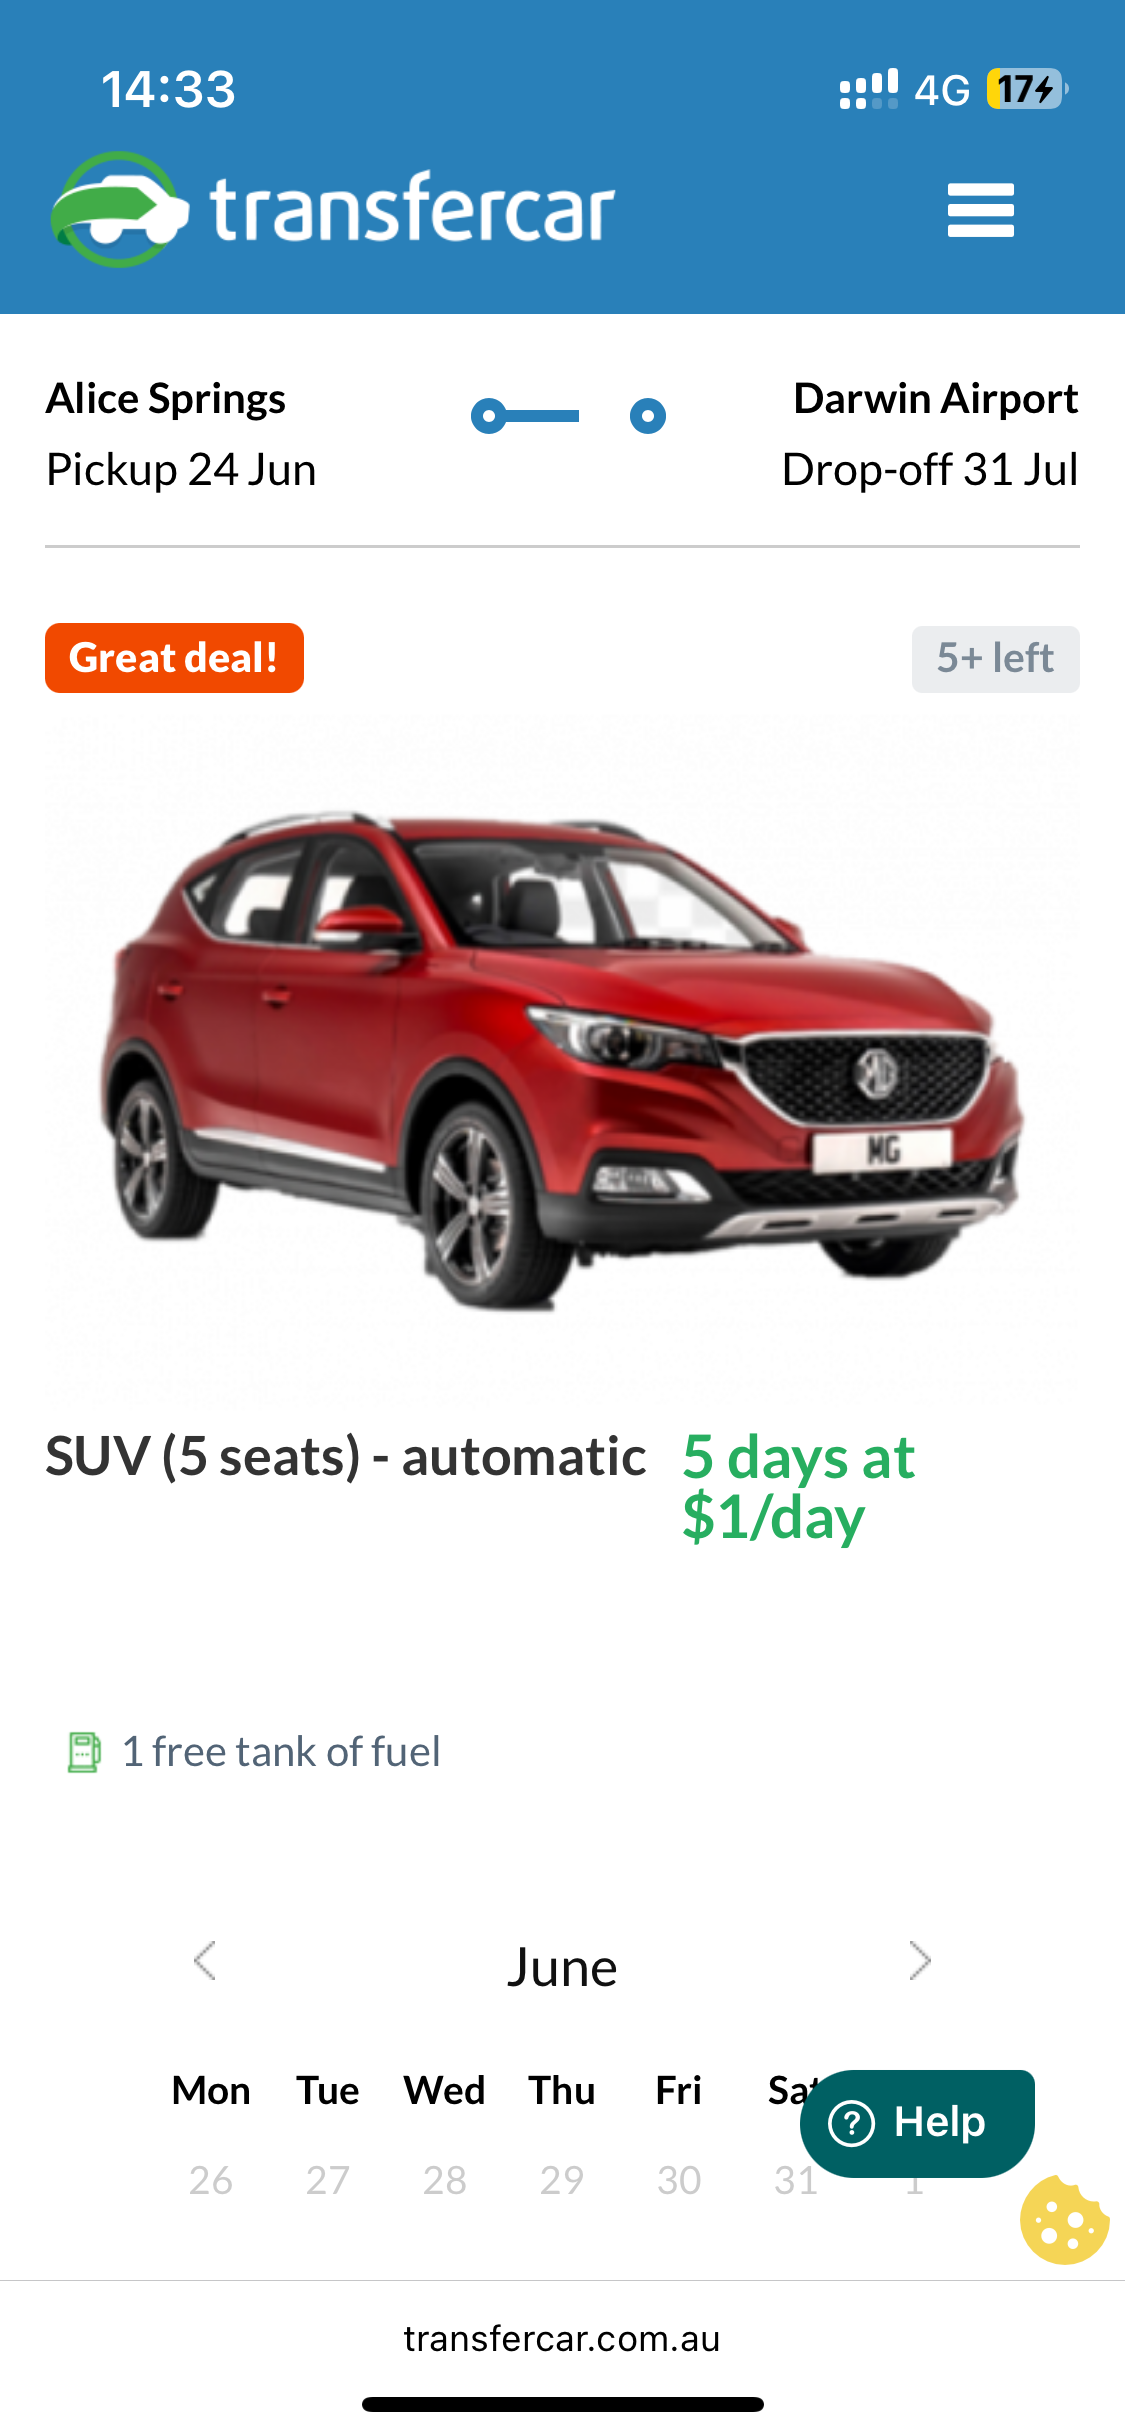This screenshot has width=1125, height=2436.
Task: Tap the 5 days at $1/day offer
Action: pos(798,1487)
